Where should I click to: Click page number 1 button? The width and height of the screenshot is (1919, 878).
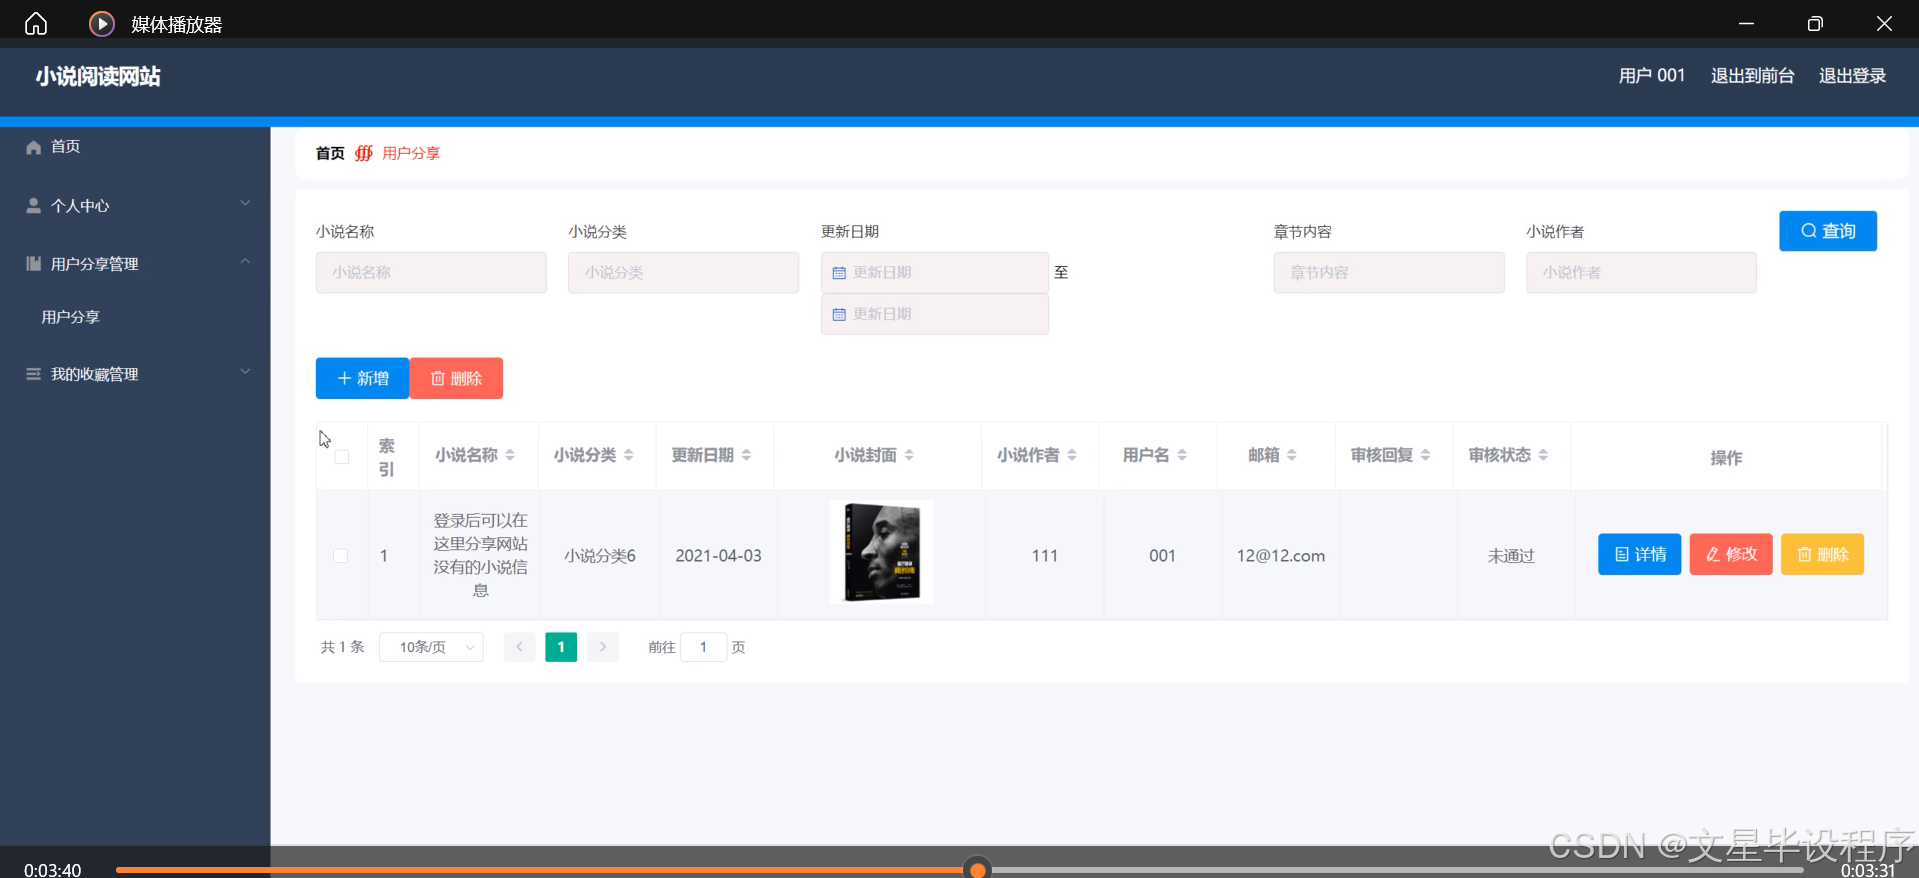561,647
